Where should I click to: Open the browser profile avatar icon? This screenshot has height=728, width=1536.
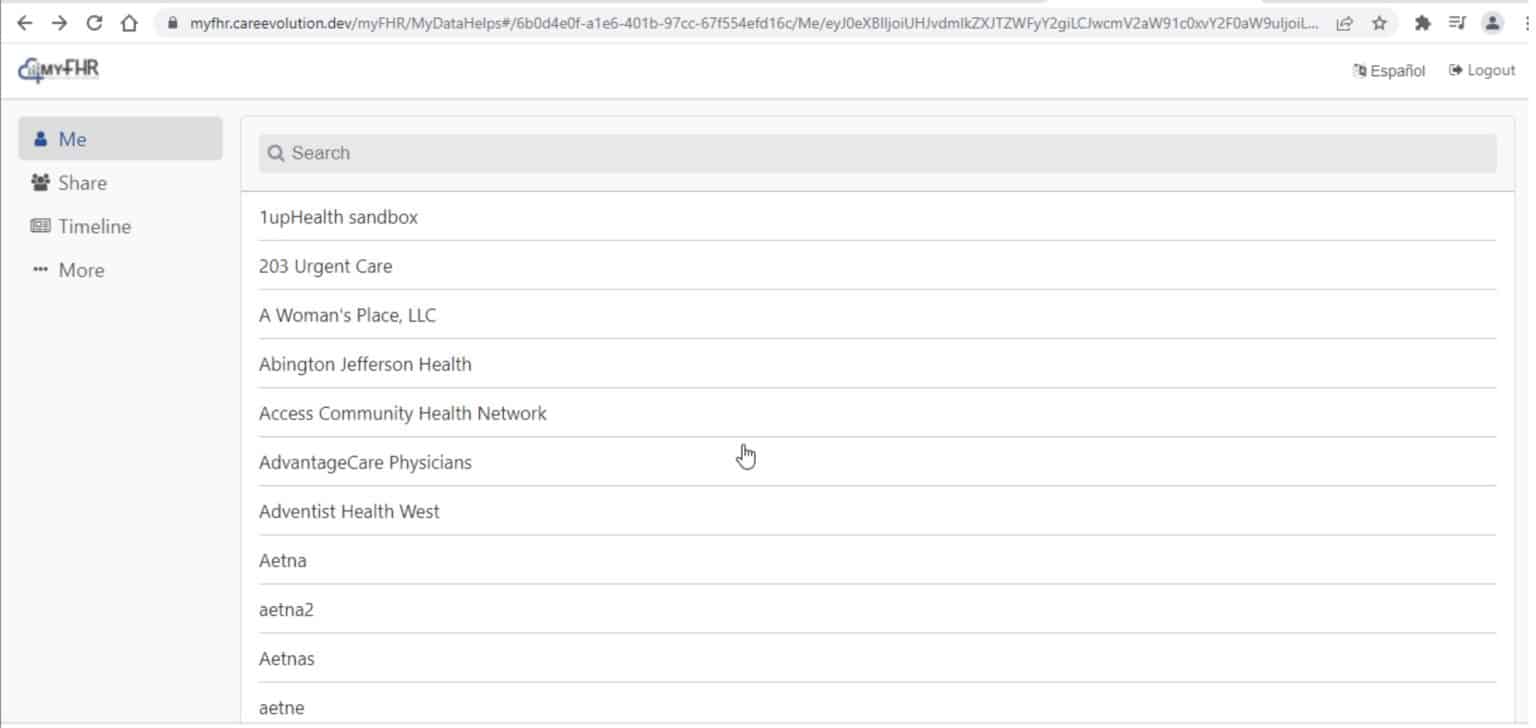pyautogui.click(x=1492, y=23)
